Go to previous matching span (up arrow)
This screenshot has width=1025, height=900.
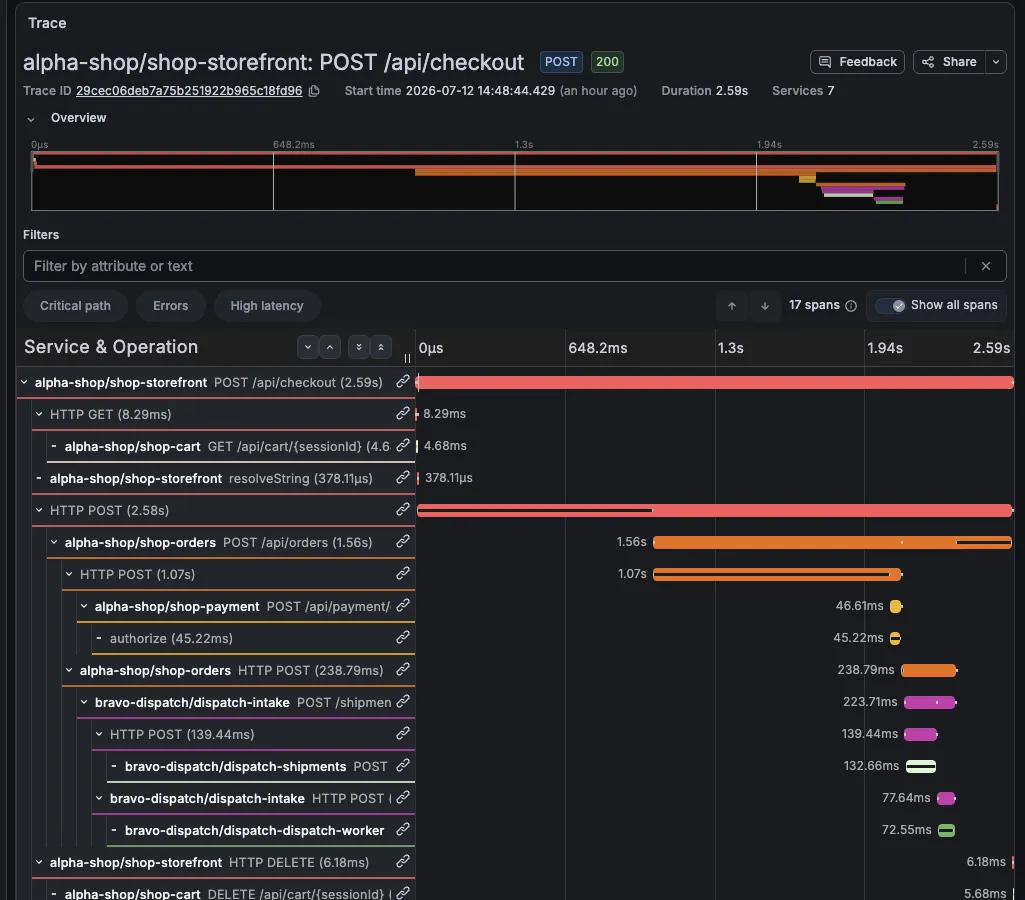(x=732, y=306)
